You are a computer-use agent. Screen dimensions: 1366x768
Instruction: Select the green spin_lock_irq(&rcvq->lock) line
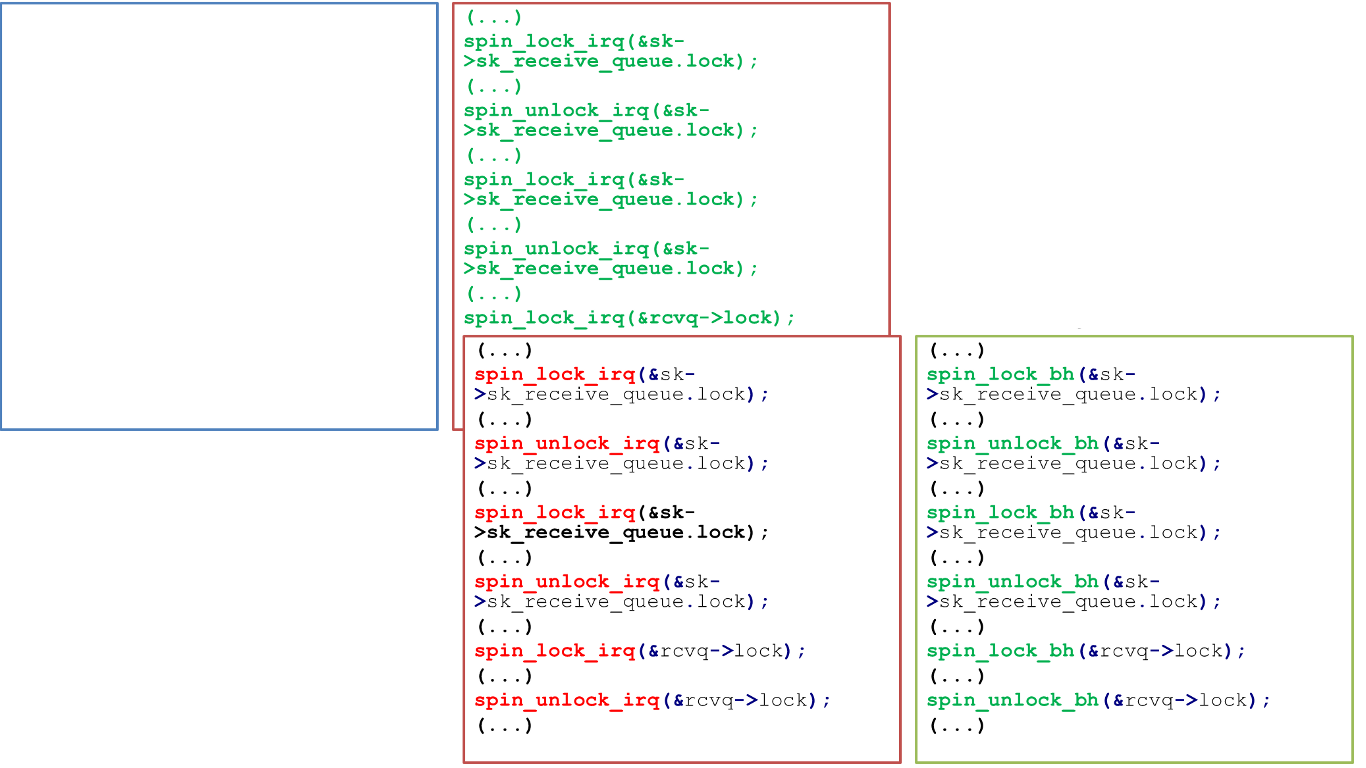tap(629, 318)
